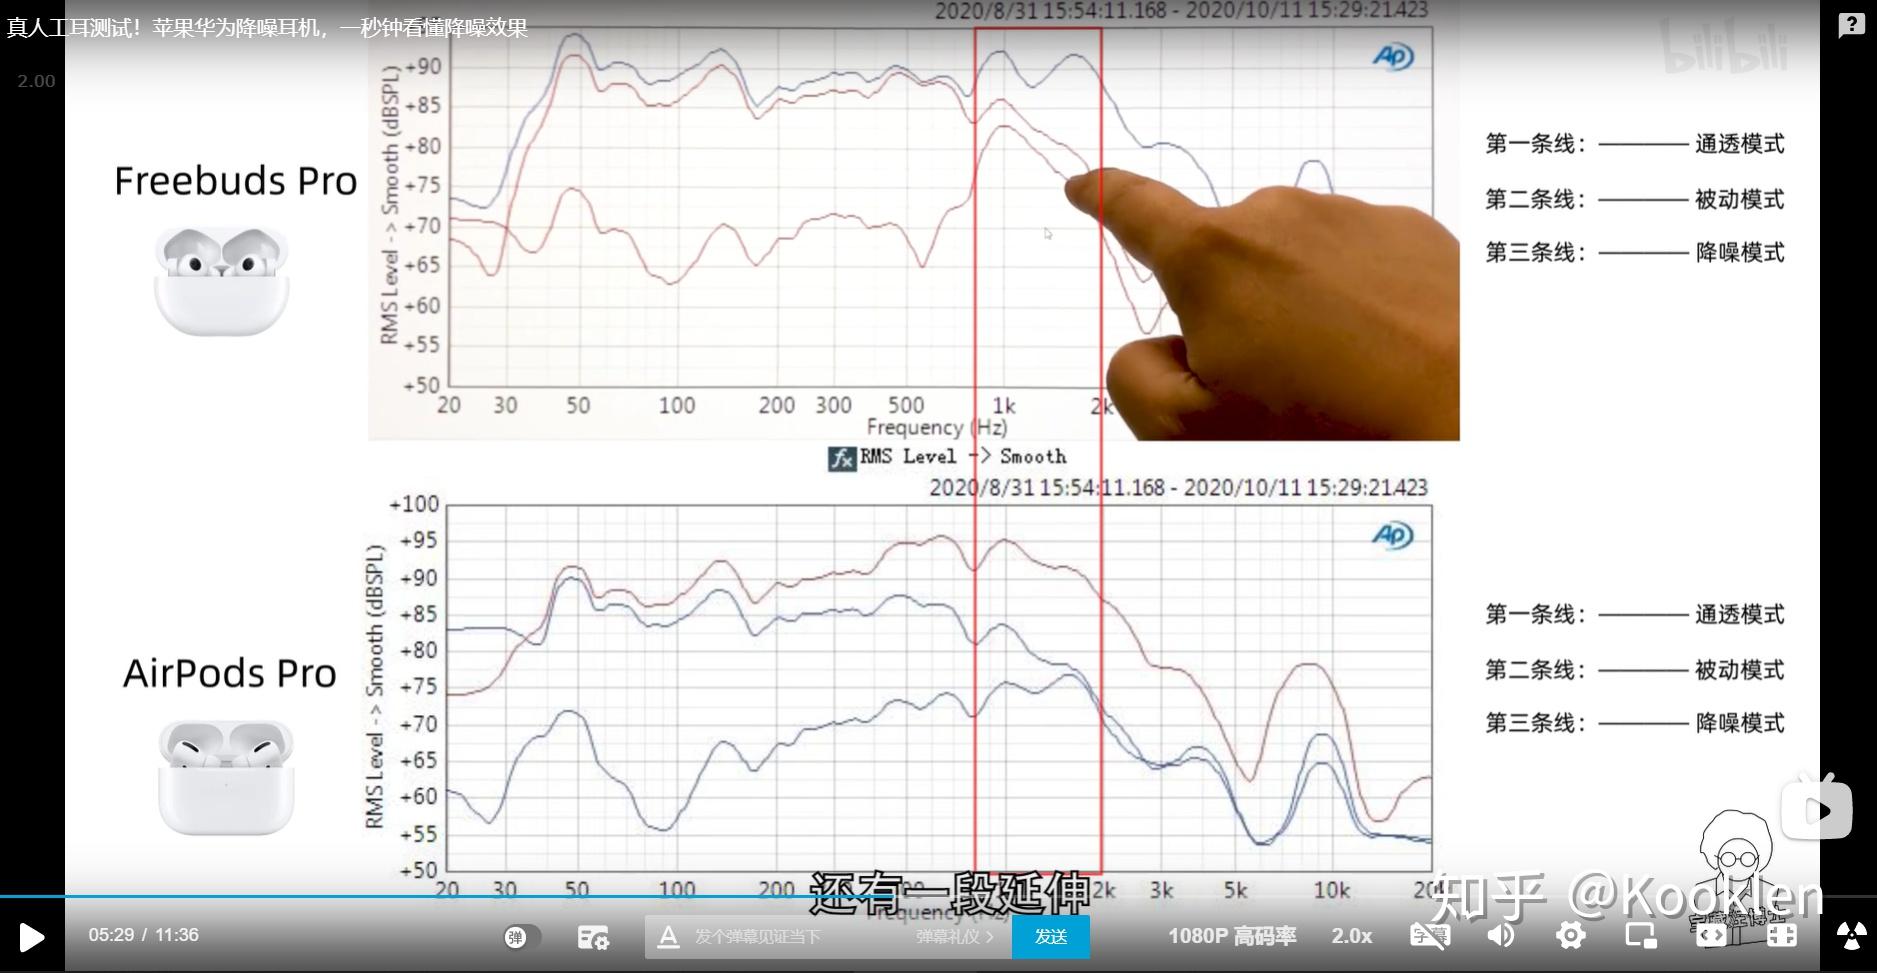Open the 1080P 高码率 quality menu
The height and width of the screenshot is (973, 1877).
1232,936
